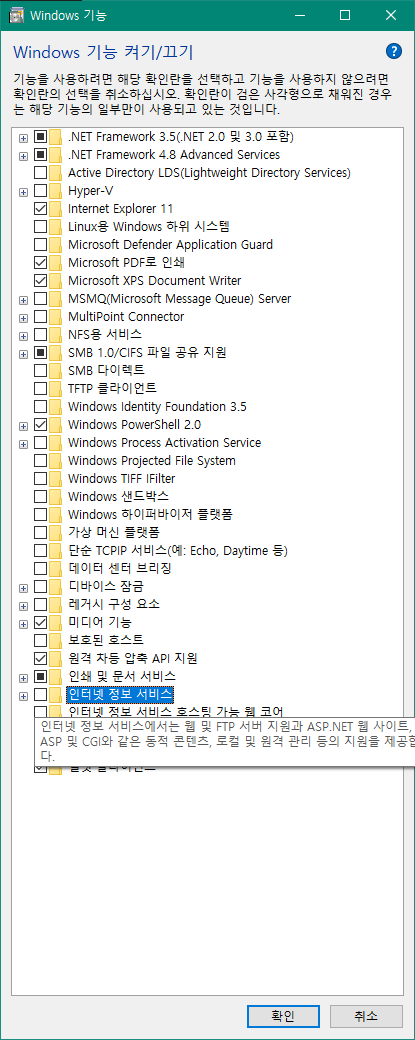This screenshot has width=415, height=1040.
Task: Check the 가상 머신 플랫폼 checkbox
Action: (x=40, y=532)
